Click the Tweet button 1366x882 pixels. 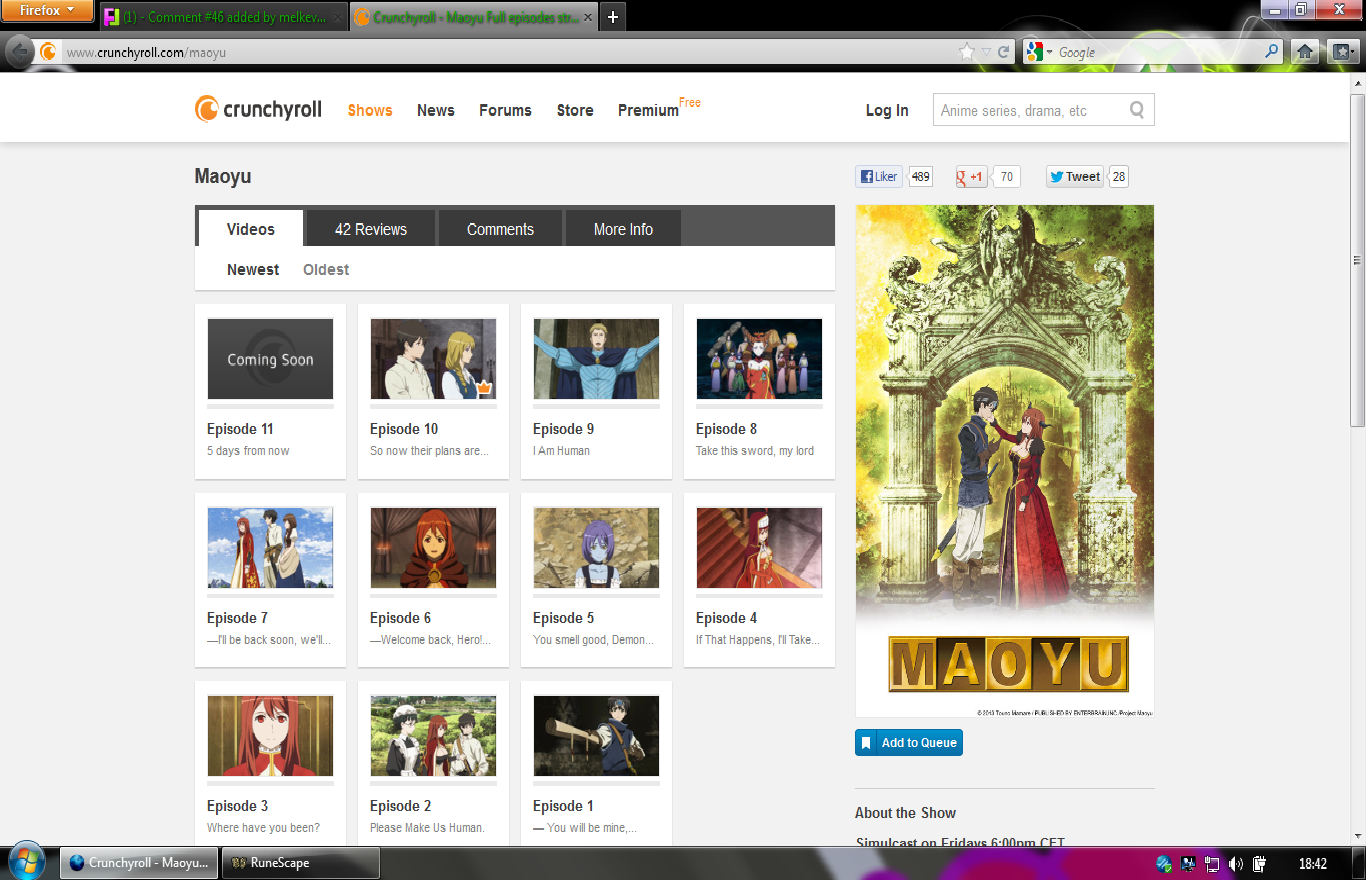[x=1074, y=177]
